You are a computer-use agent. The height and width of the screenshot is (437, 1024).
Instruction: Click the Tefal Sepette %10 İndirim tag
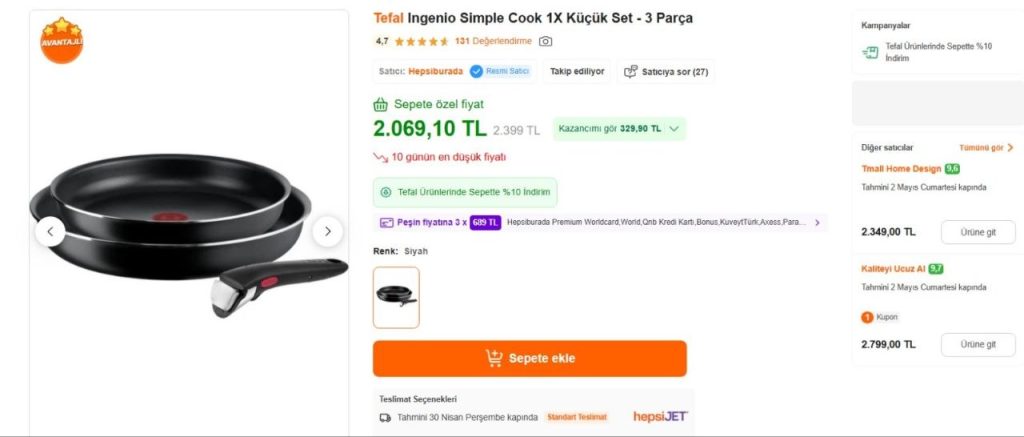pos(464,192)
